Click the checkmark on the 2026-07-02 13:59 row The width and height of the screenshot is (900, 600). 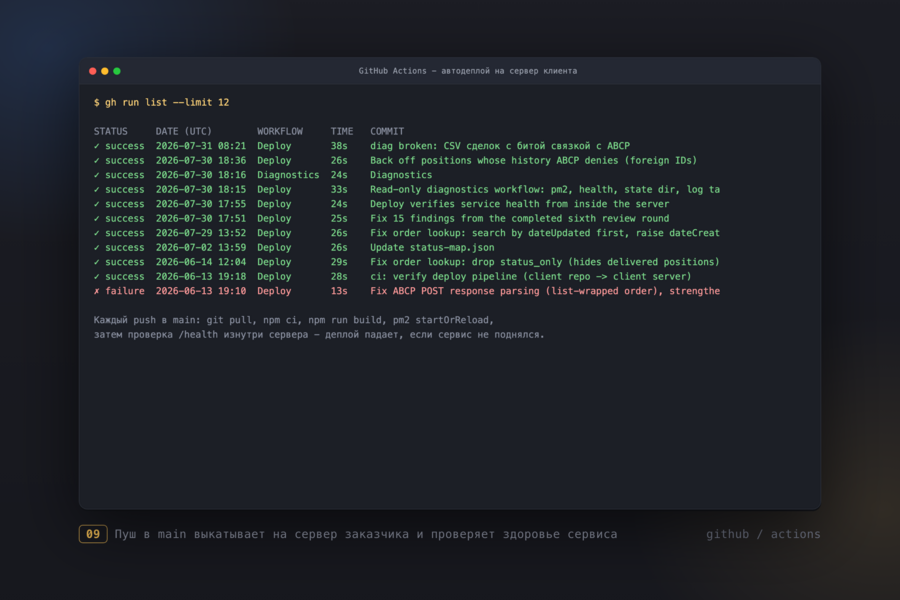[x=96, y=247]
